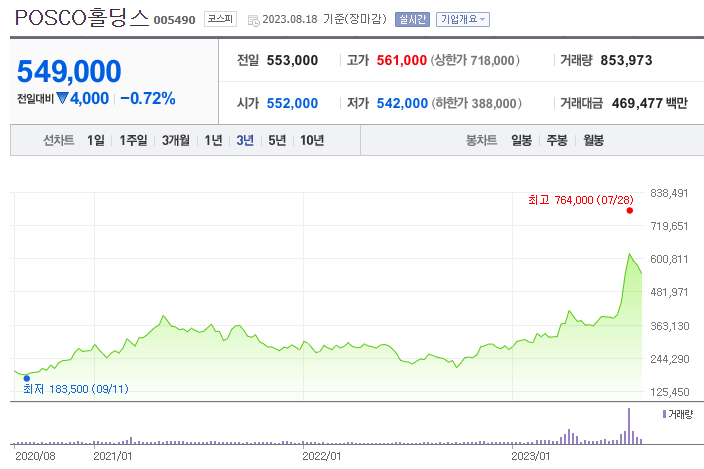Click the tallest volume bar in 2023

click(629, 426)
